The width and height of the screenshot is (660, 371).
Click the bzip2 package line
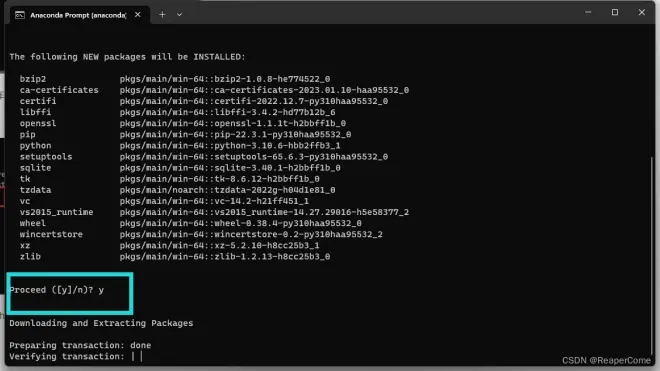(x=175, y=79)
